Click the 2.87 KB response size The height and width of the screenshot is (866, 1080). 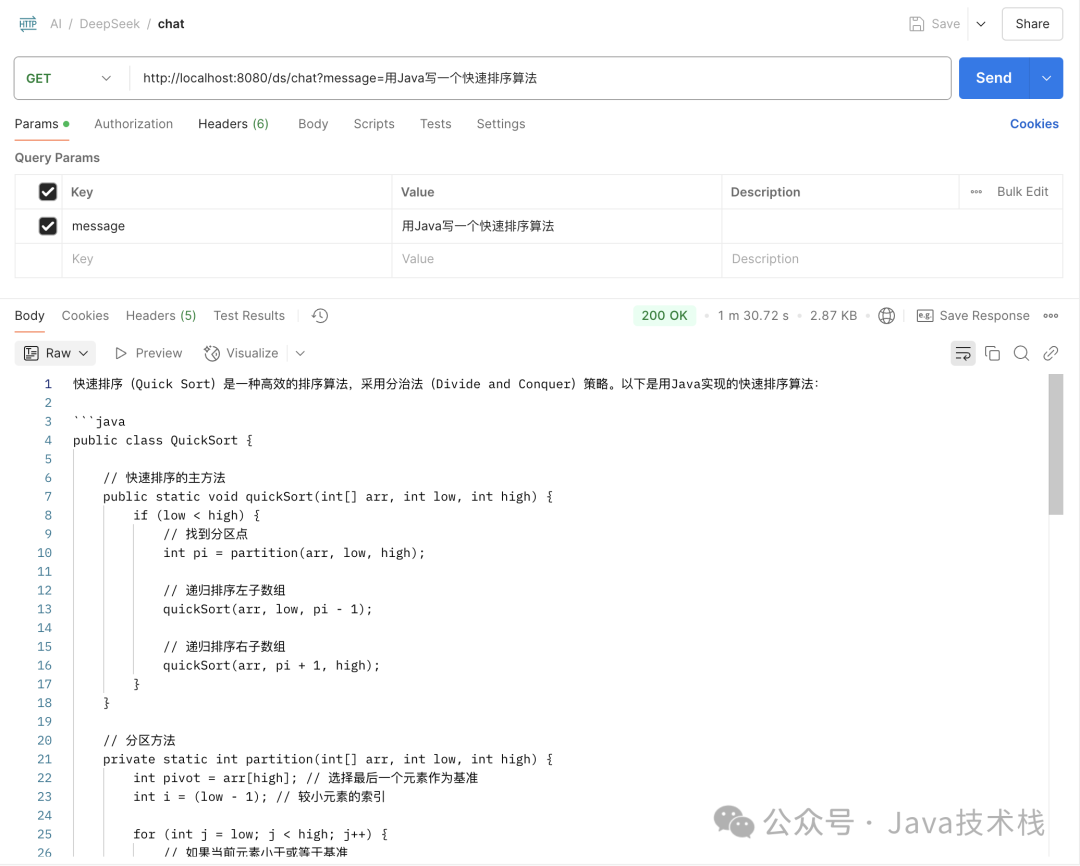point(833,316)
